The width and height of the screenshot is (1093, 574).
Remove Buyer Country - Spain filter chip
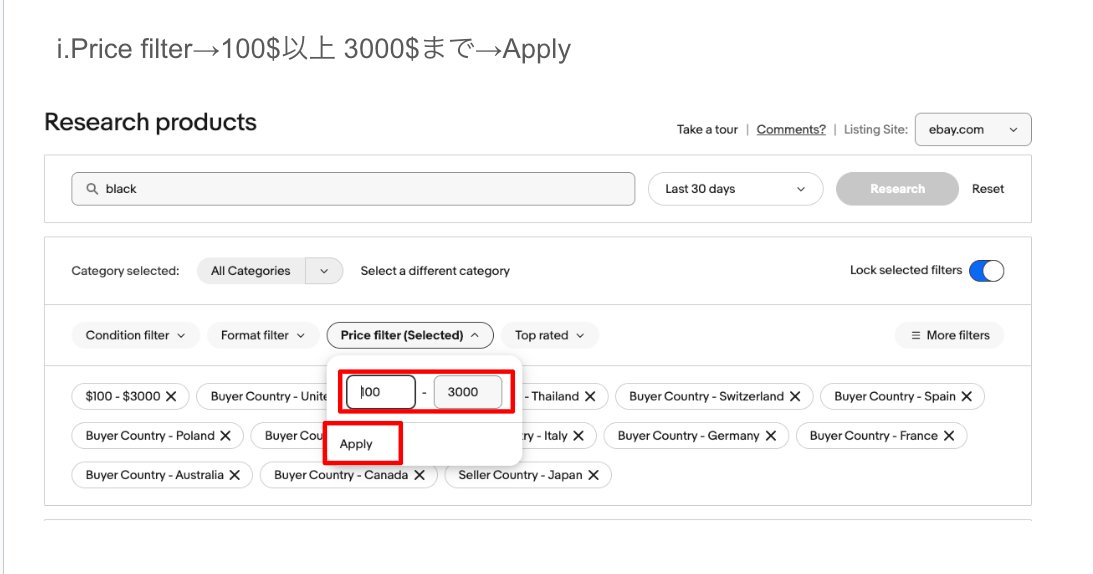pos(967,396)
